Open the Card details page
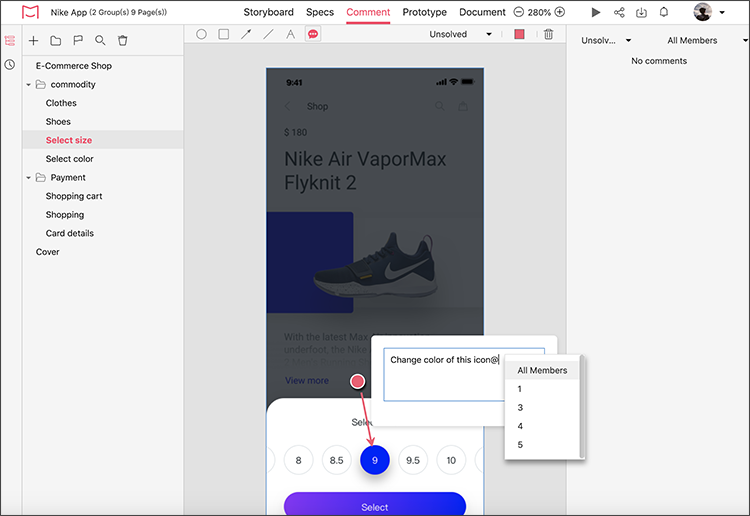Screen dimensions: 750x516 (x=70, y=233)
